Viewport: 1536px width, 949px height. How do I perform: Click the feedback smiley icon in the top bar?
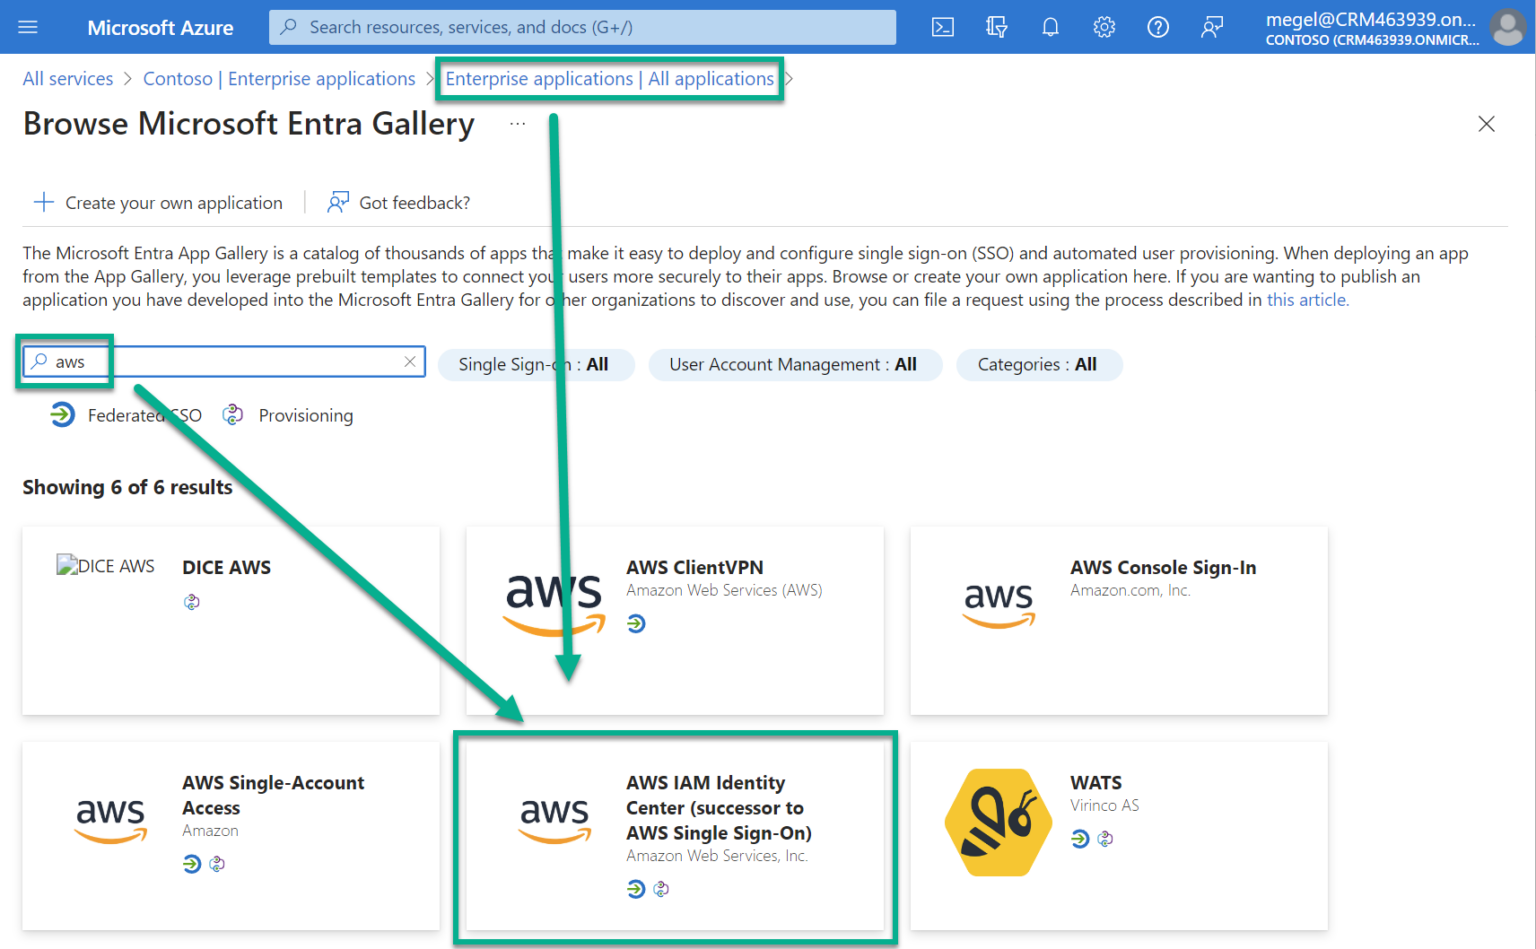1212,27
